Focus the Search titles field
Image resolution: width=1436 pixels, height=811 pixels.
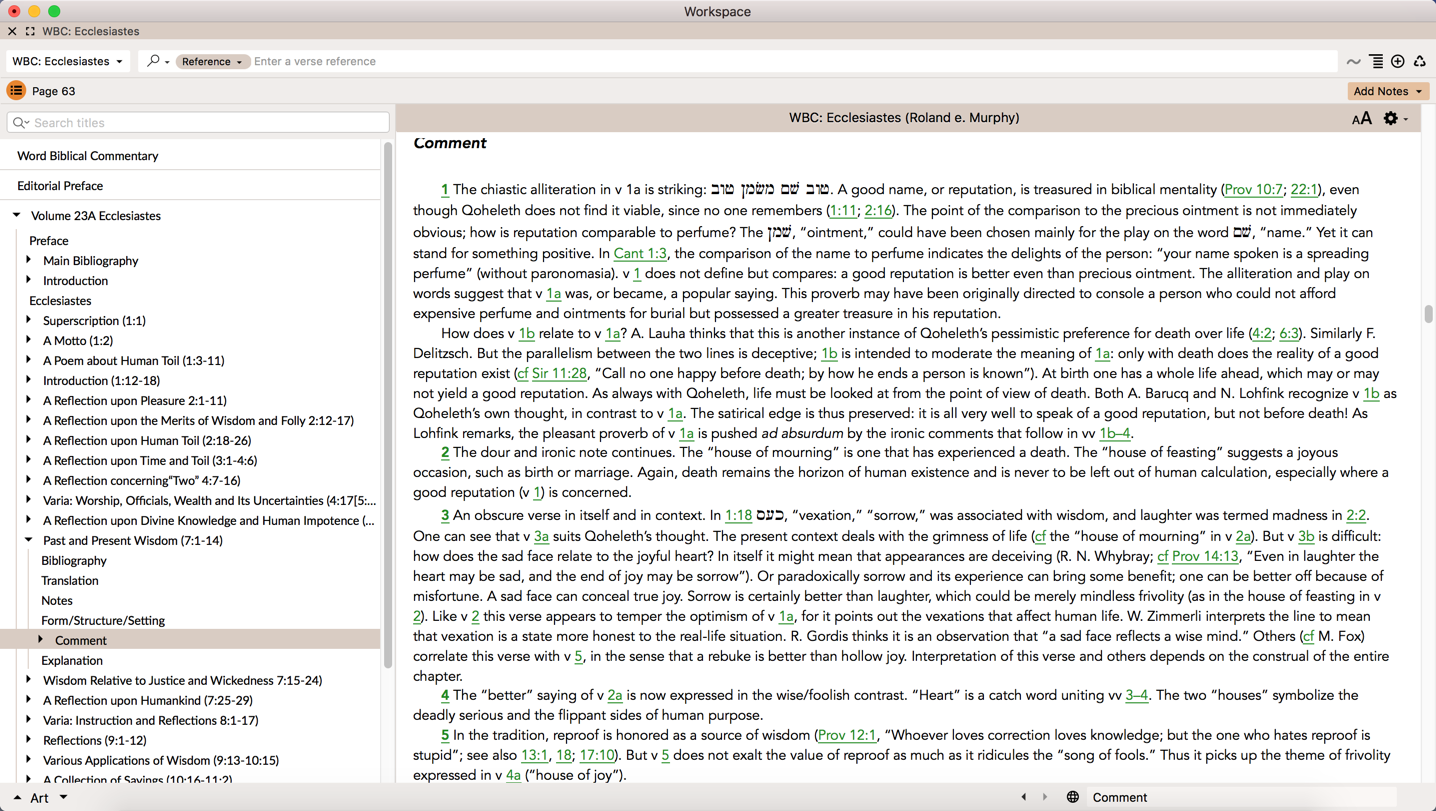tap(198, 123)
